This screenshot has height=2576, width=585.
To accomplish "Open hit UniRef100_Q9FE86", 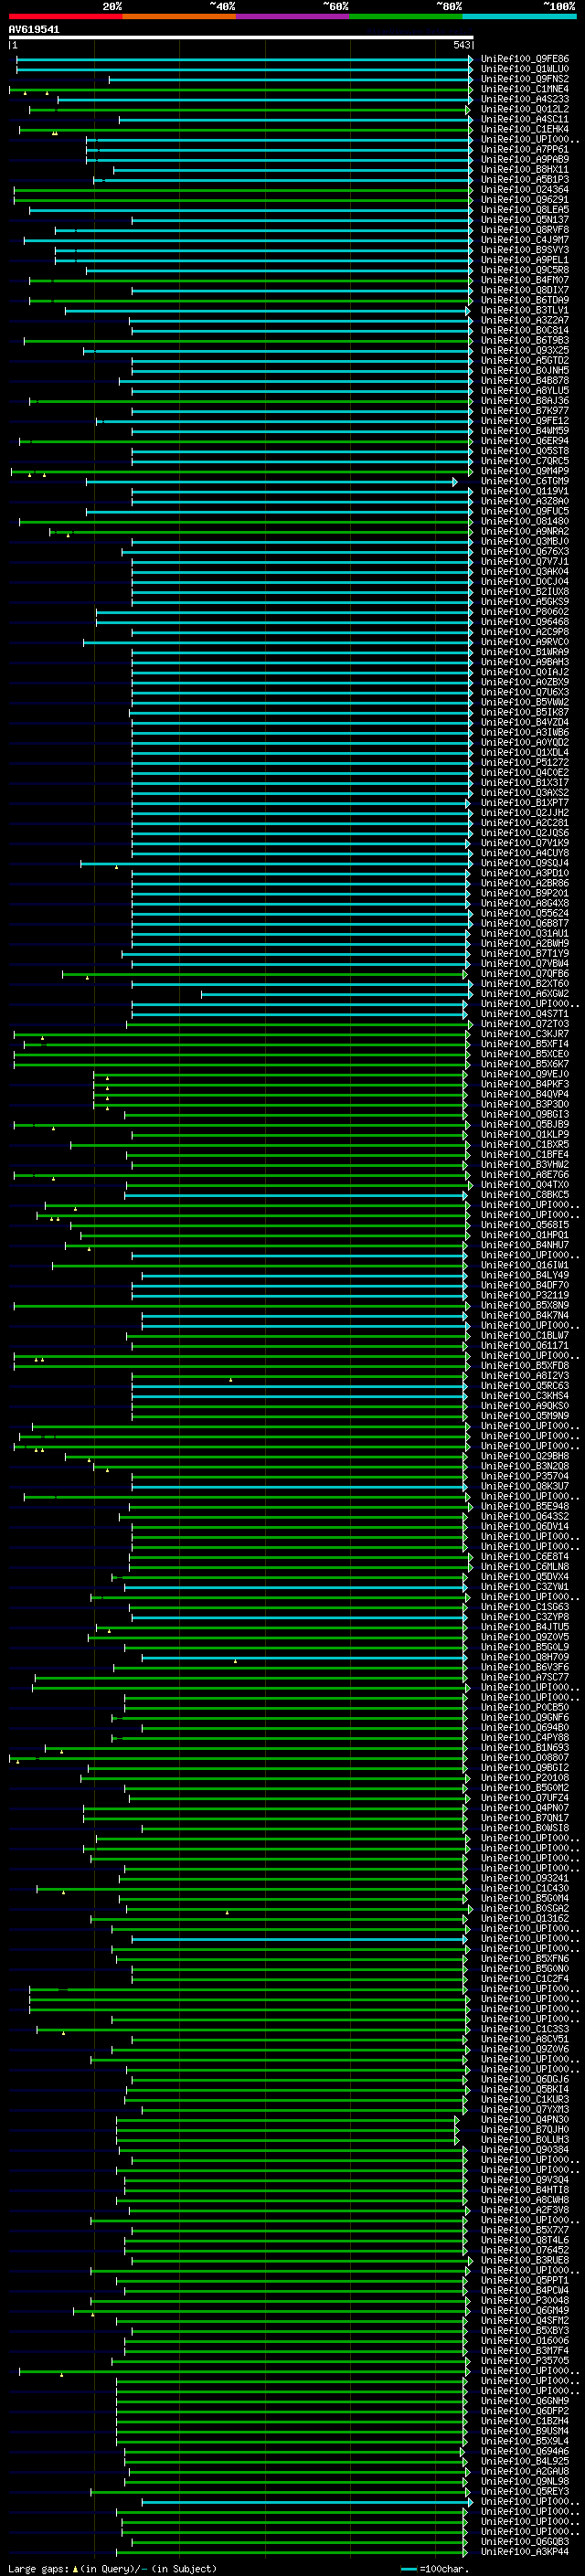I will pyautogui.click(x=524, y=59).
